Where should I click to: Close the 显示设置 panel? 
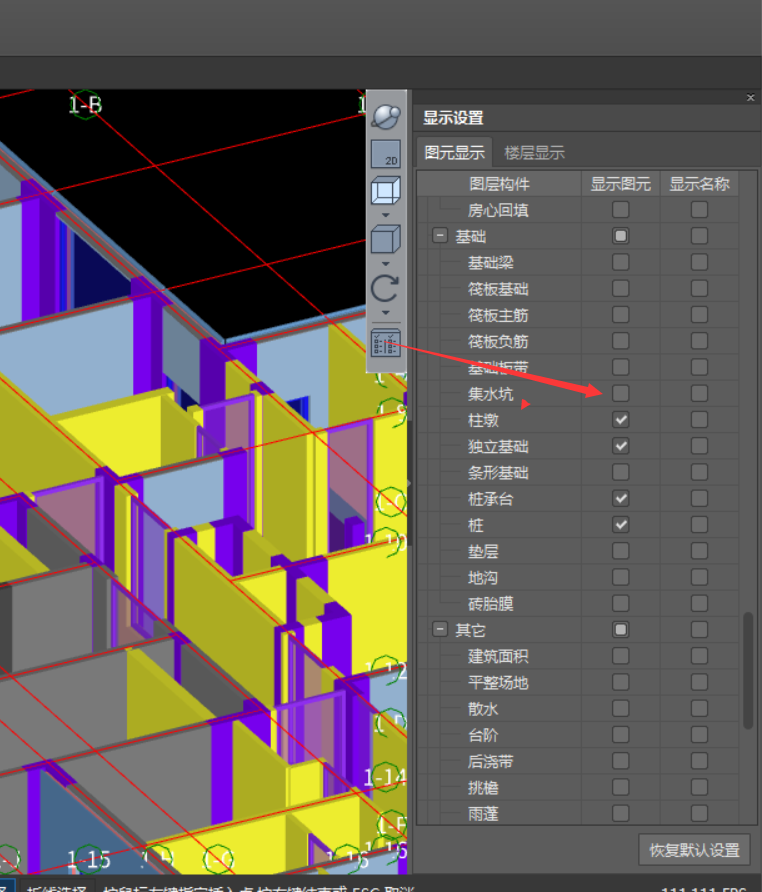750,98
